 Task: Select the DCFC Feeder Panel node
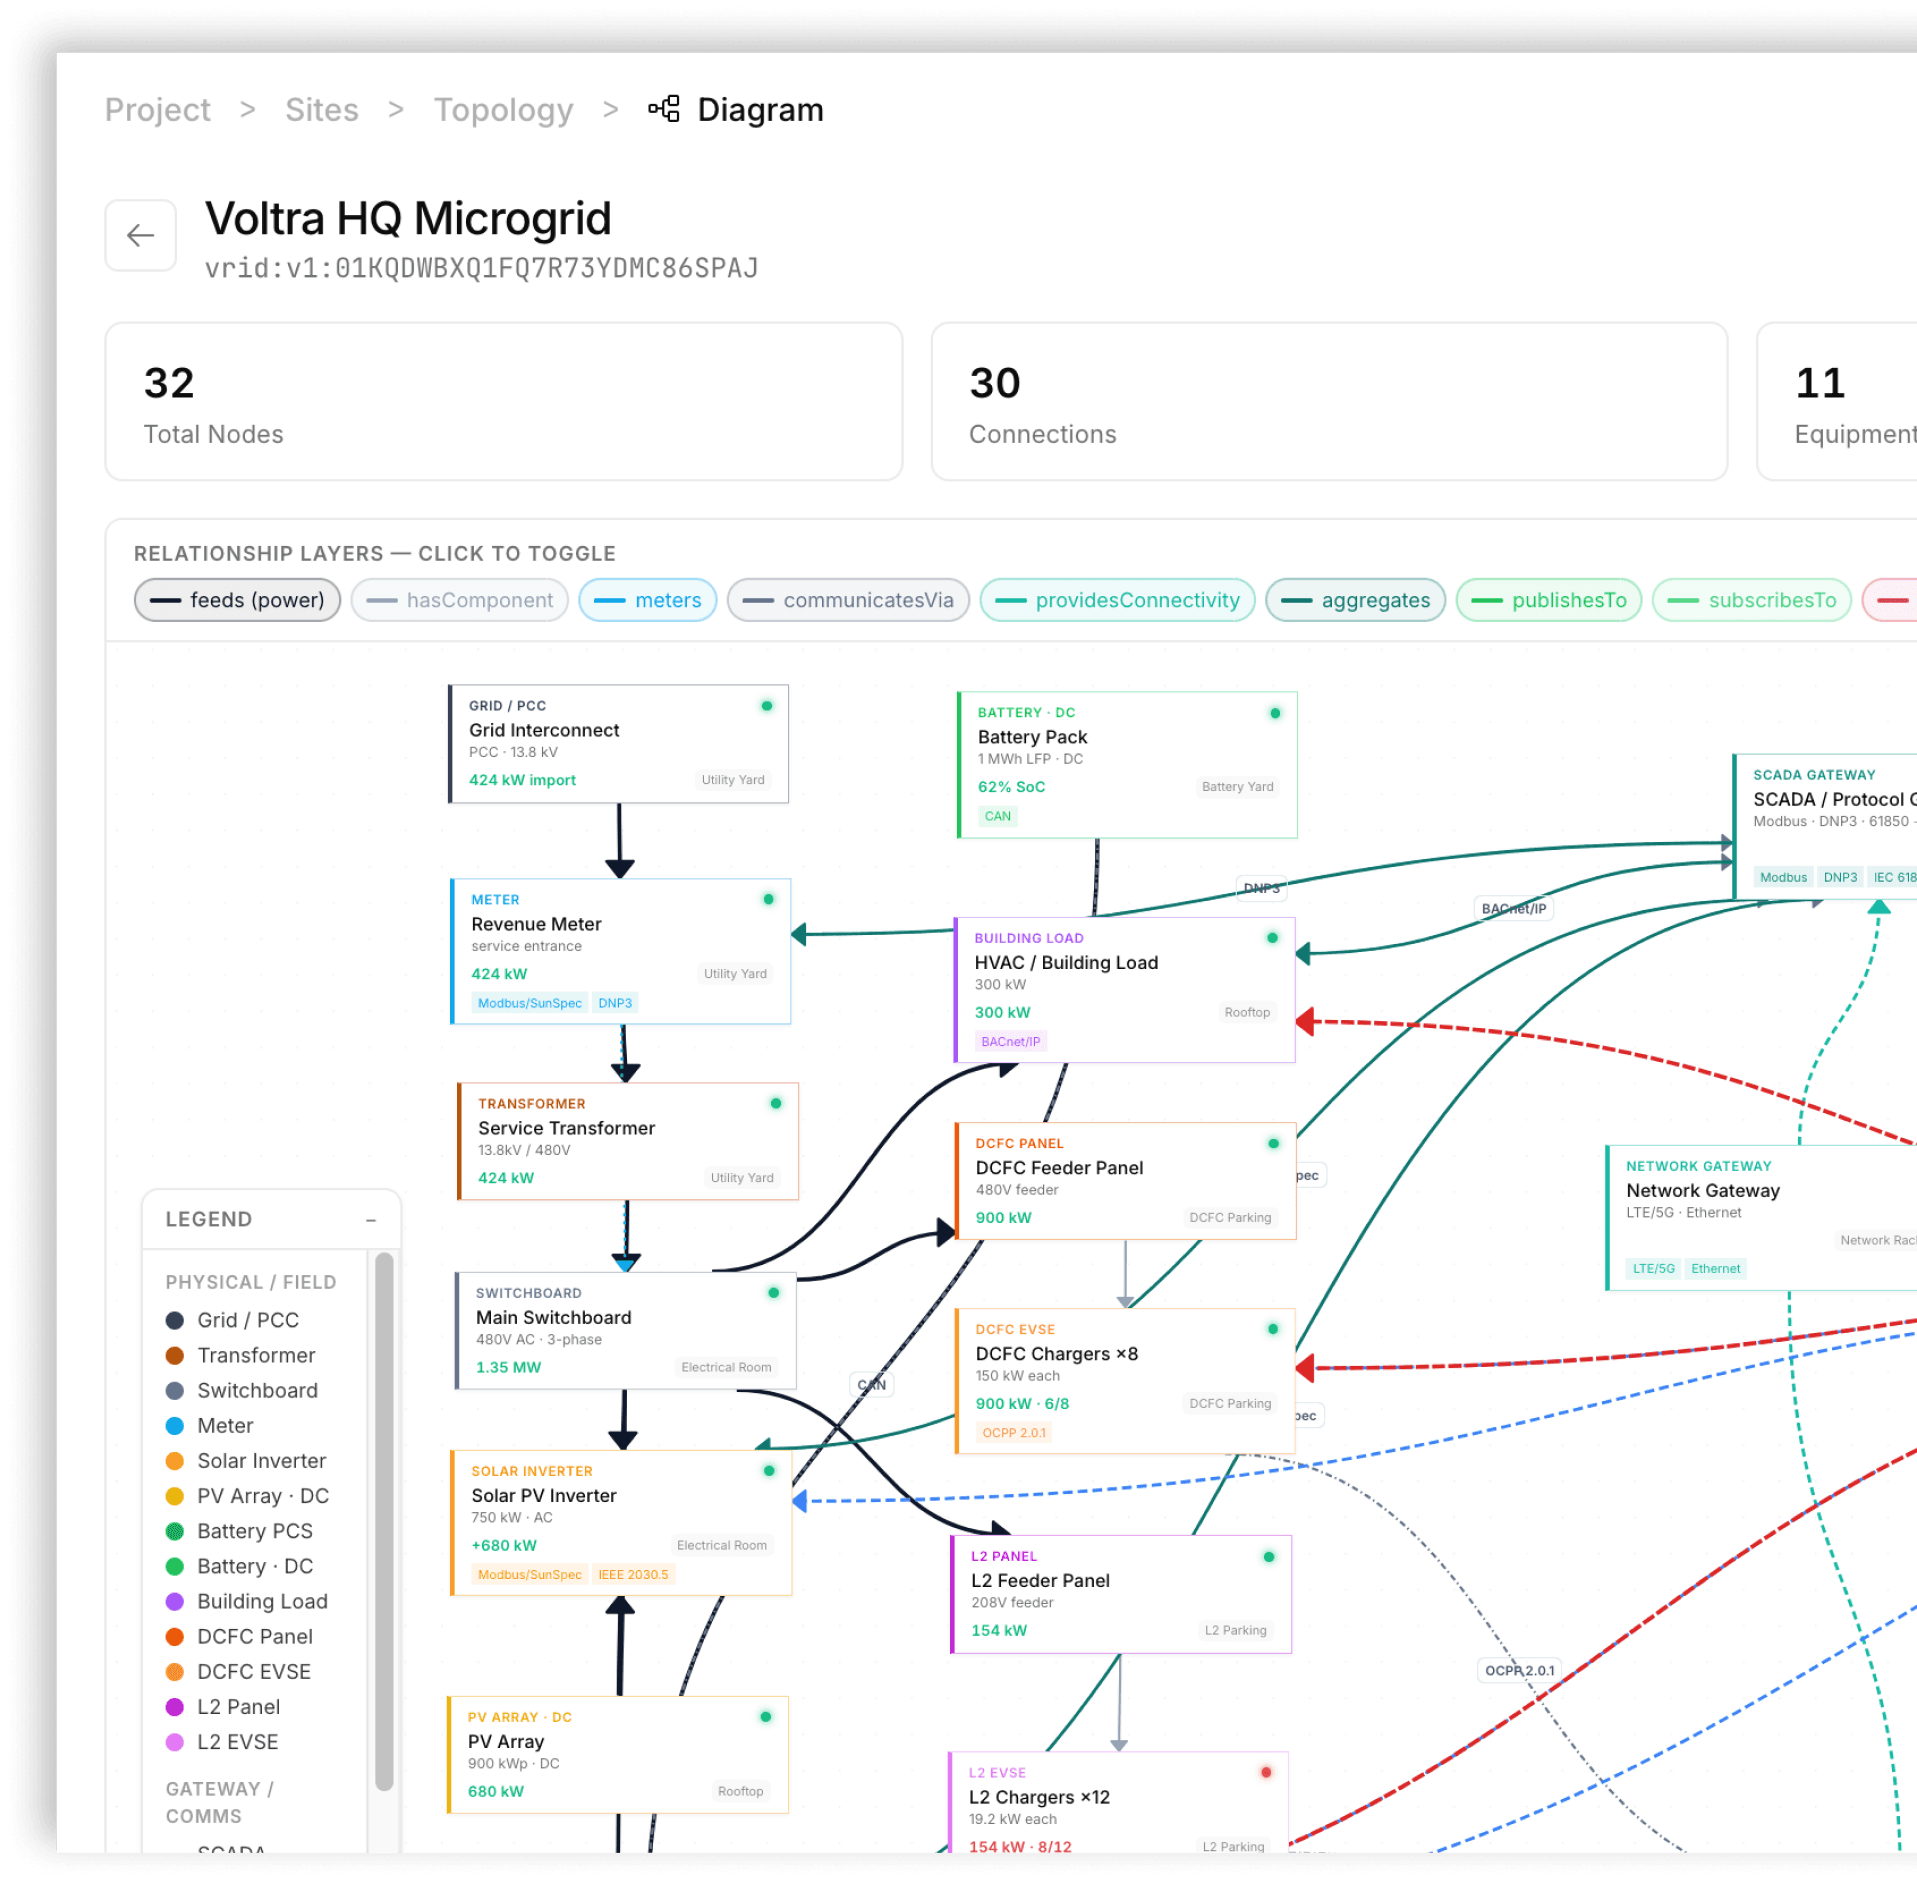click(1126, 1181)
